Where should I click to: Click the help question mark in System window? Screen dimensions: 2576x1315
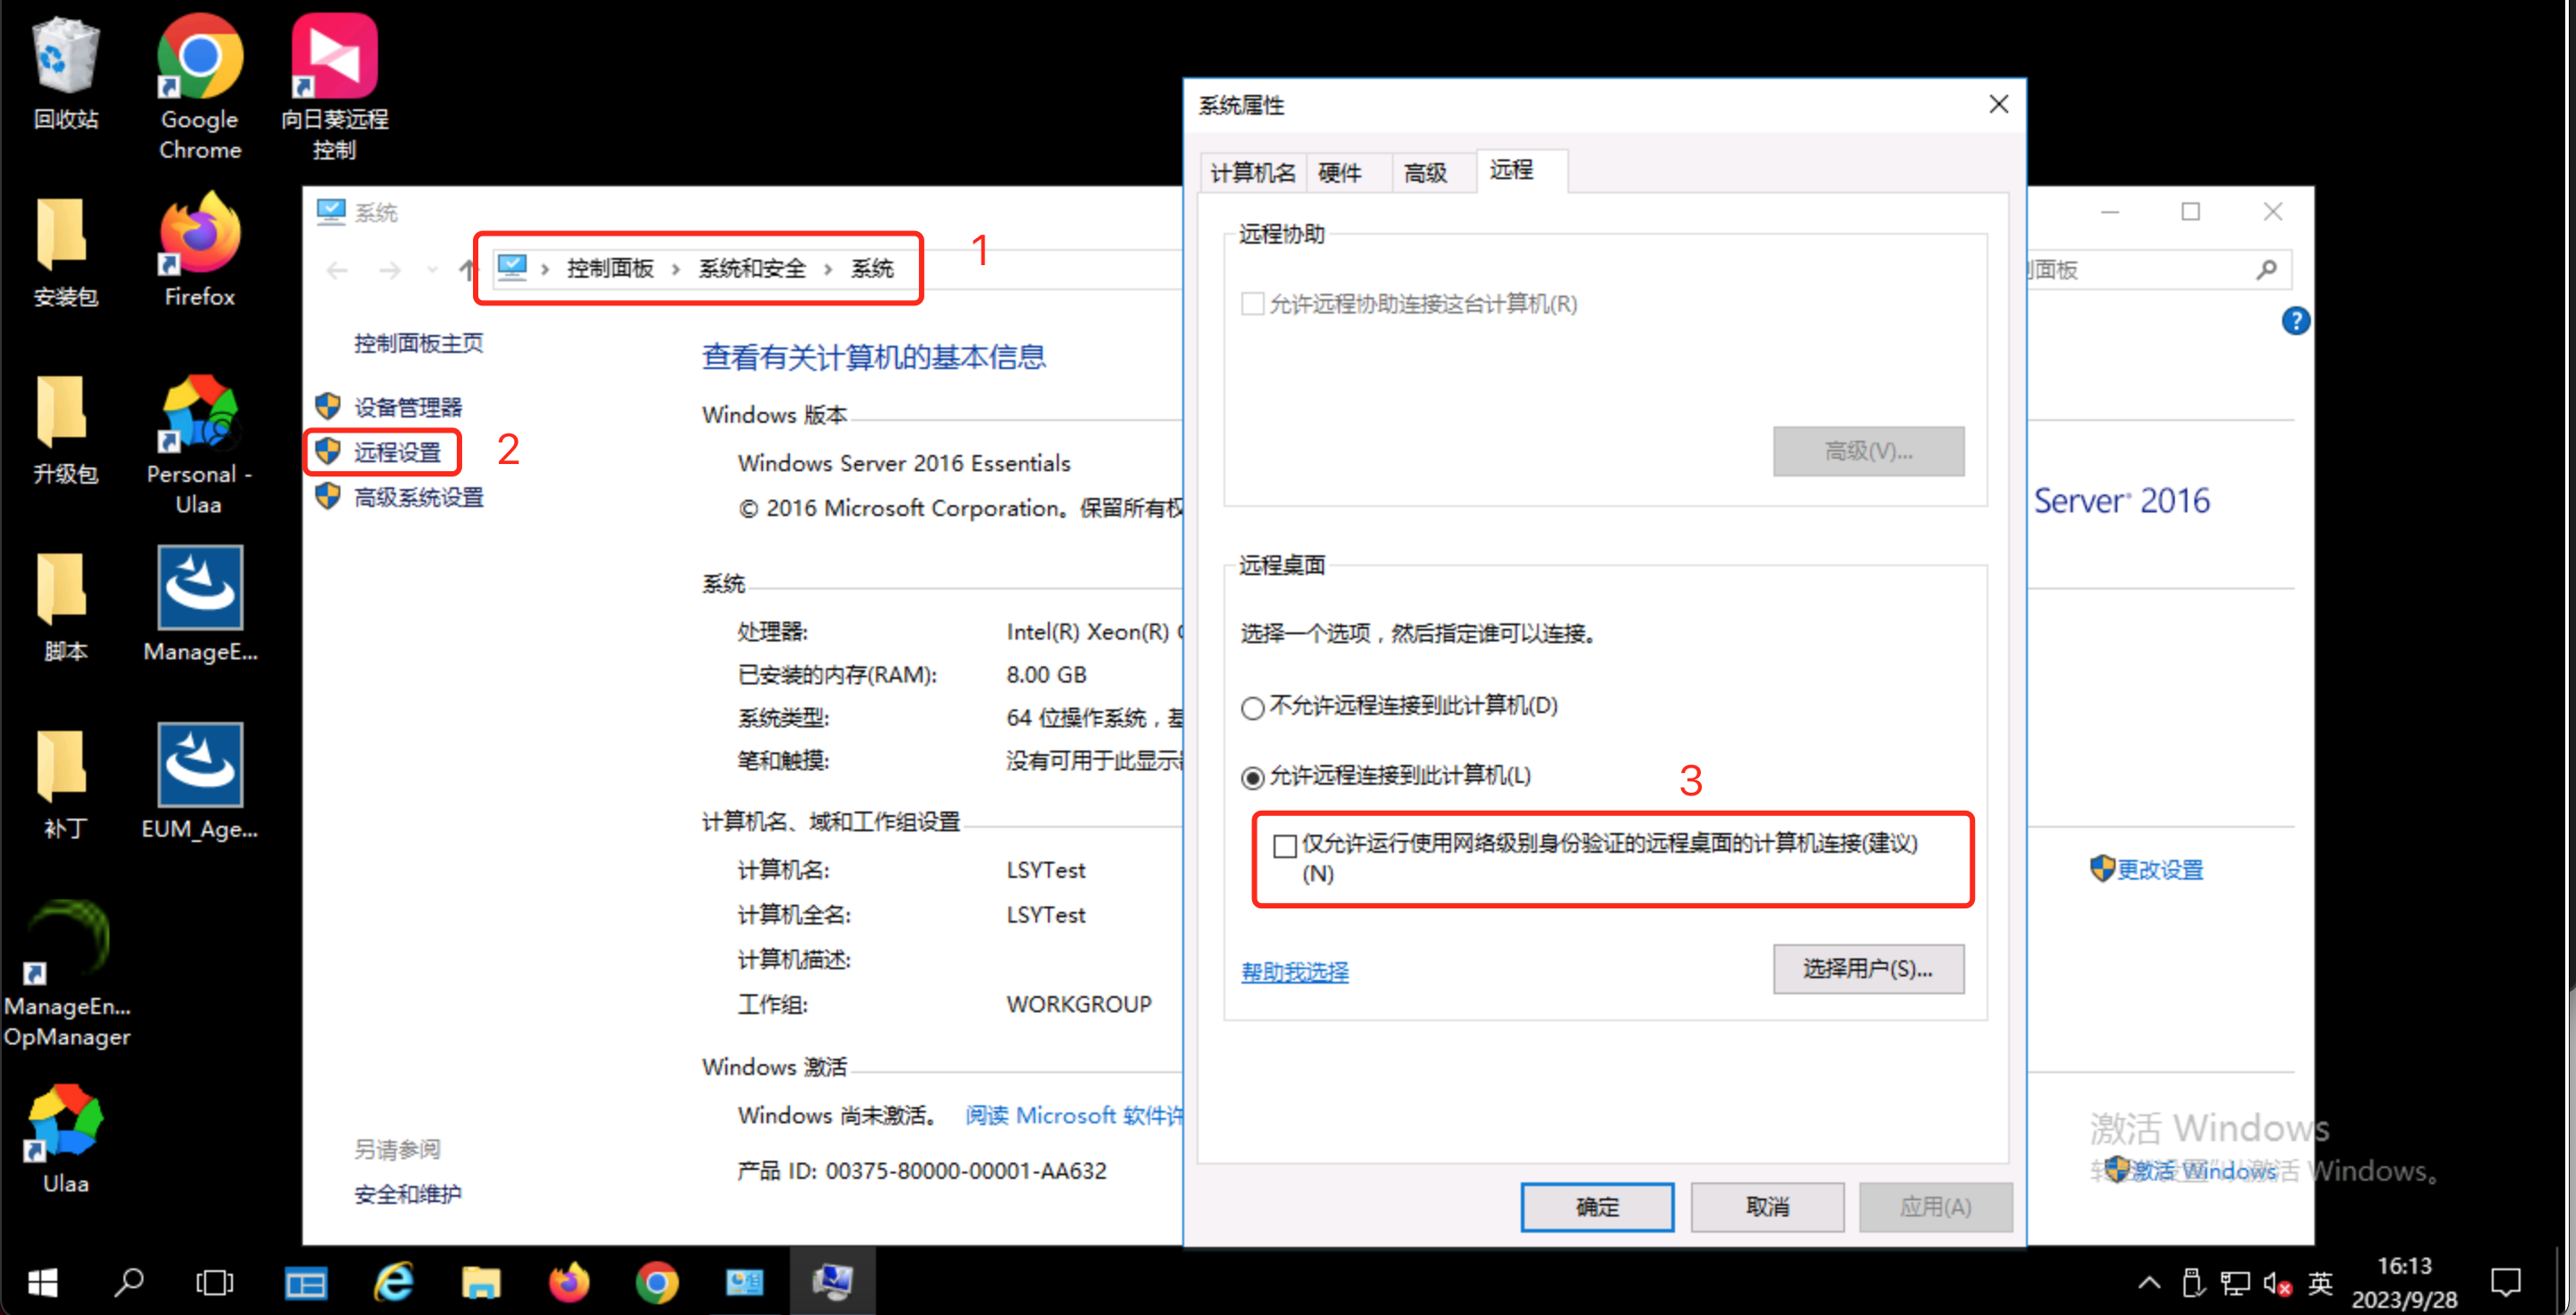pyautogui.click(x=2295, y=321)
